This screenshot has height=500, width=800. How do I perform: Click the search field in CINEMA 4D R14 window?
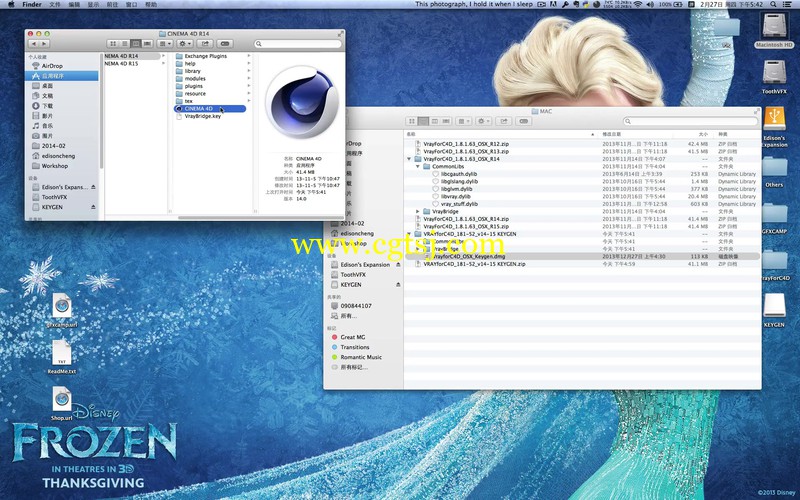297,44
